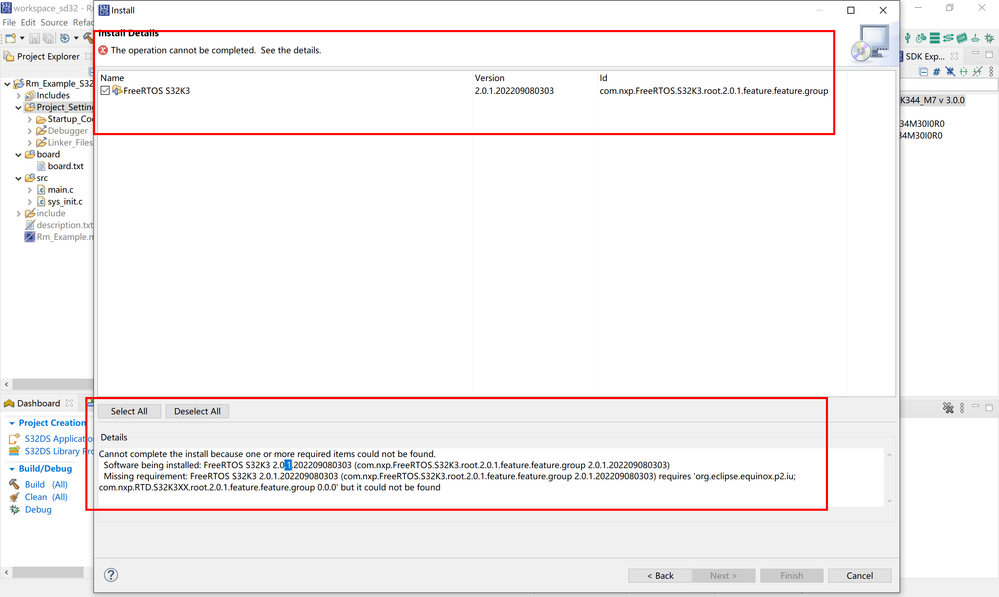Expand the Startup_Code folder
Screen dimensions: 999x597
tap(29, 119)
